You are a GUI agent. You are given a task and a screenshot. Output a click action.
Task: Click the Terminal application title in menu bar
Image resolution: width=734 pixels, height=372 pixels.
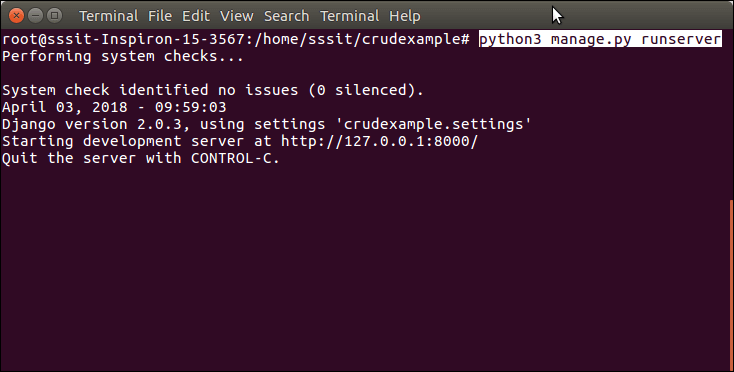(x=108, y=16)
